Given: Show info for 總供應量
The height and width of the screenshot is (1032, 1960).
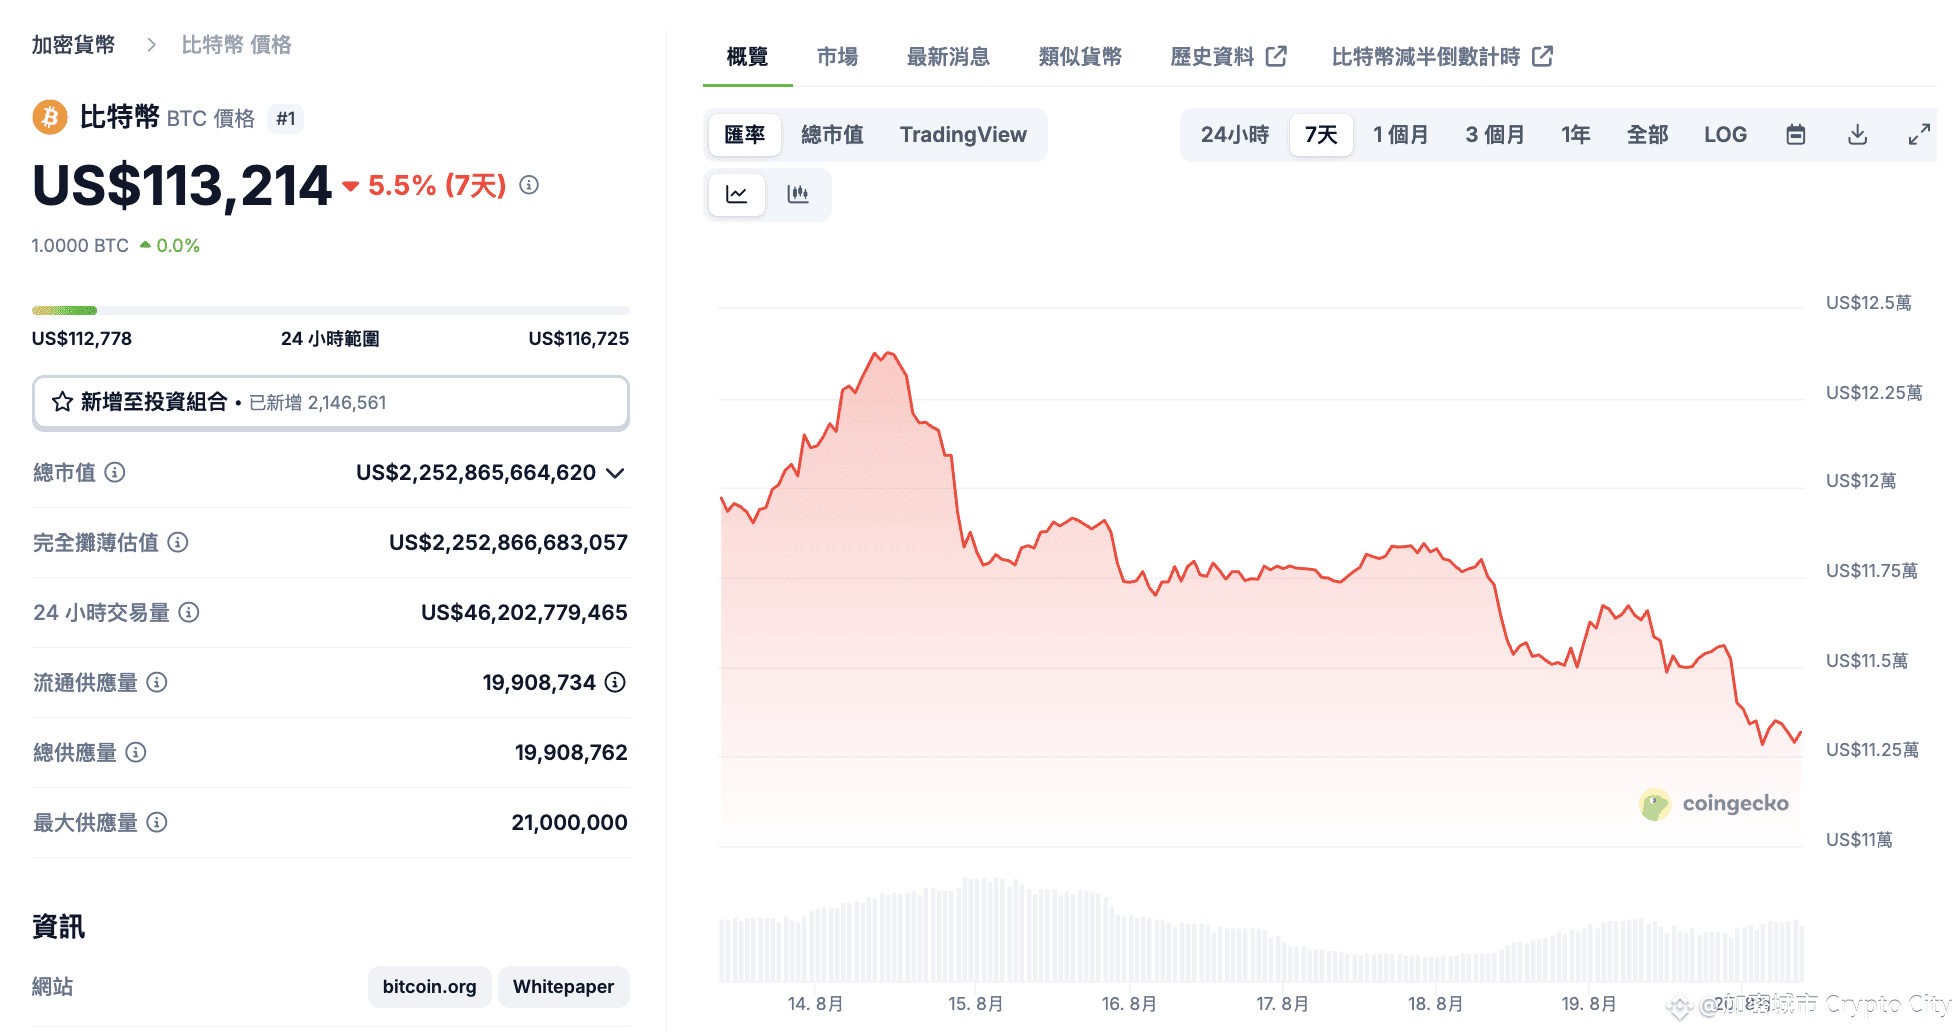Looking at the screenshot, I should point(136,752).
